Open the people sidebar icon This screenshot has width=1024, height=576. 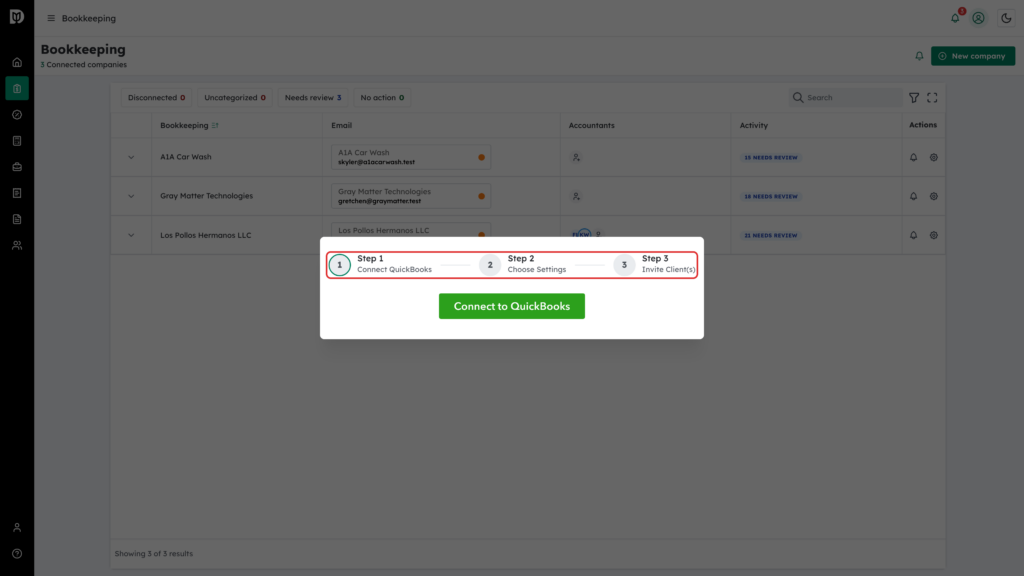point(17,246)
